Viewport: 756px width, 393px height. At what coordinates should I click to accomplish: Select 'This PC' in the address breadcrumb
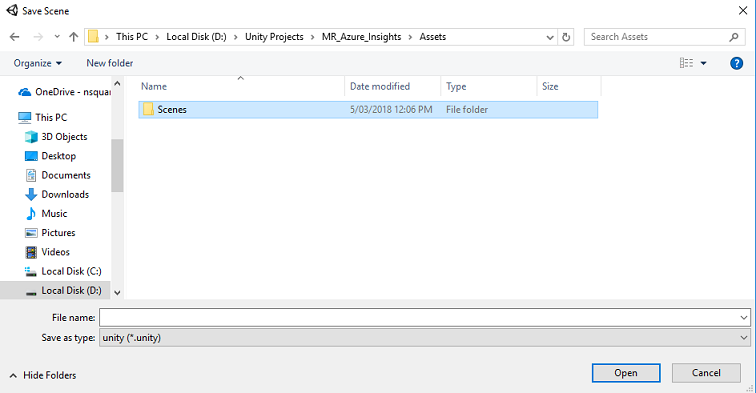click(132, 37)
